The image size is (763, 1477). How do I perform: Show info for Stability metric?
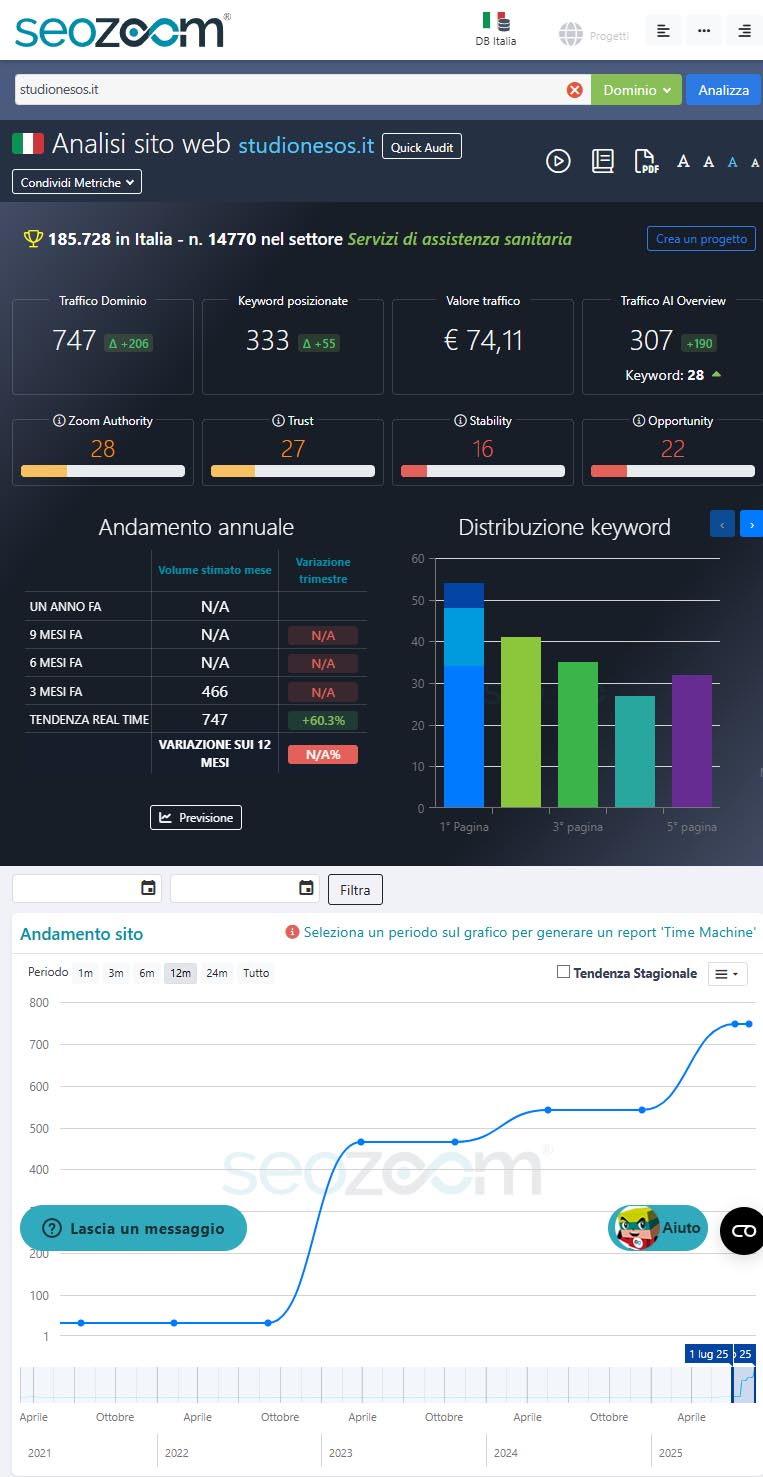pyautogui.click(x=460, y=421)
